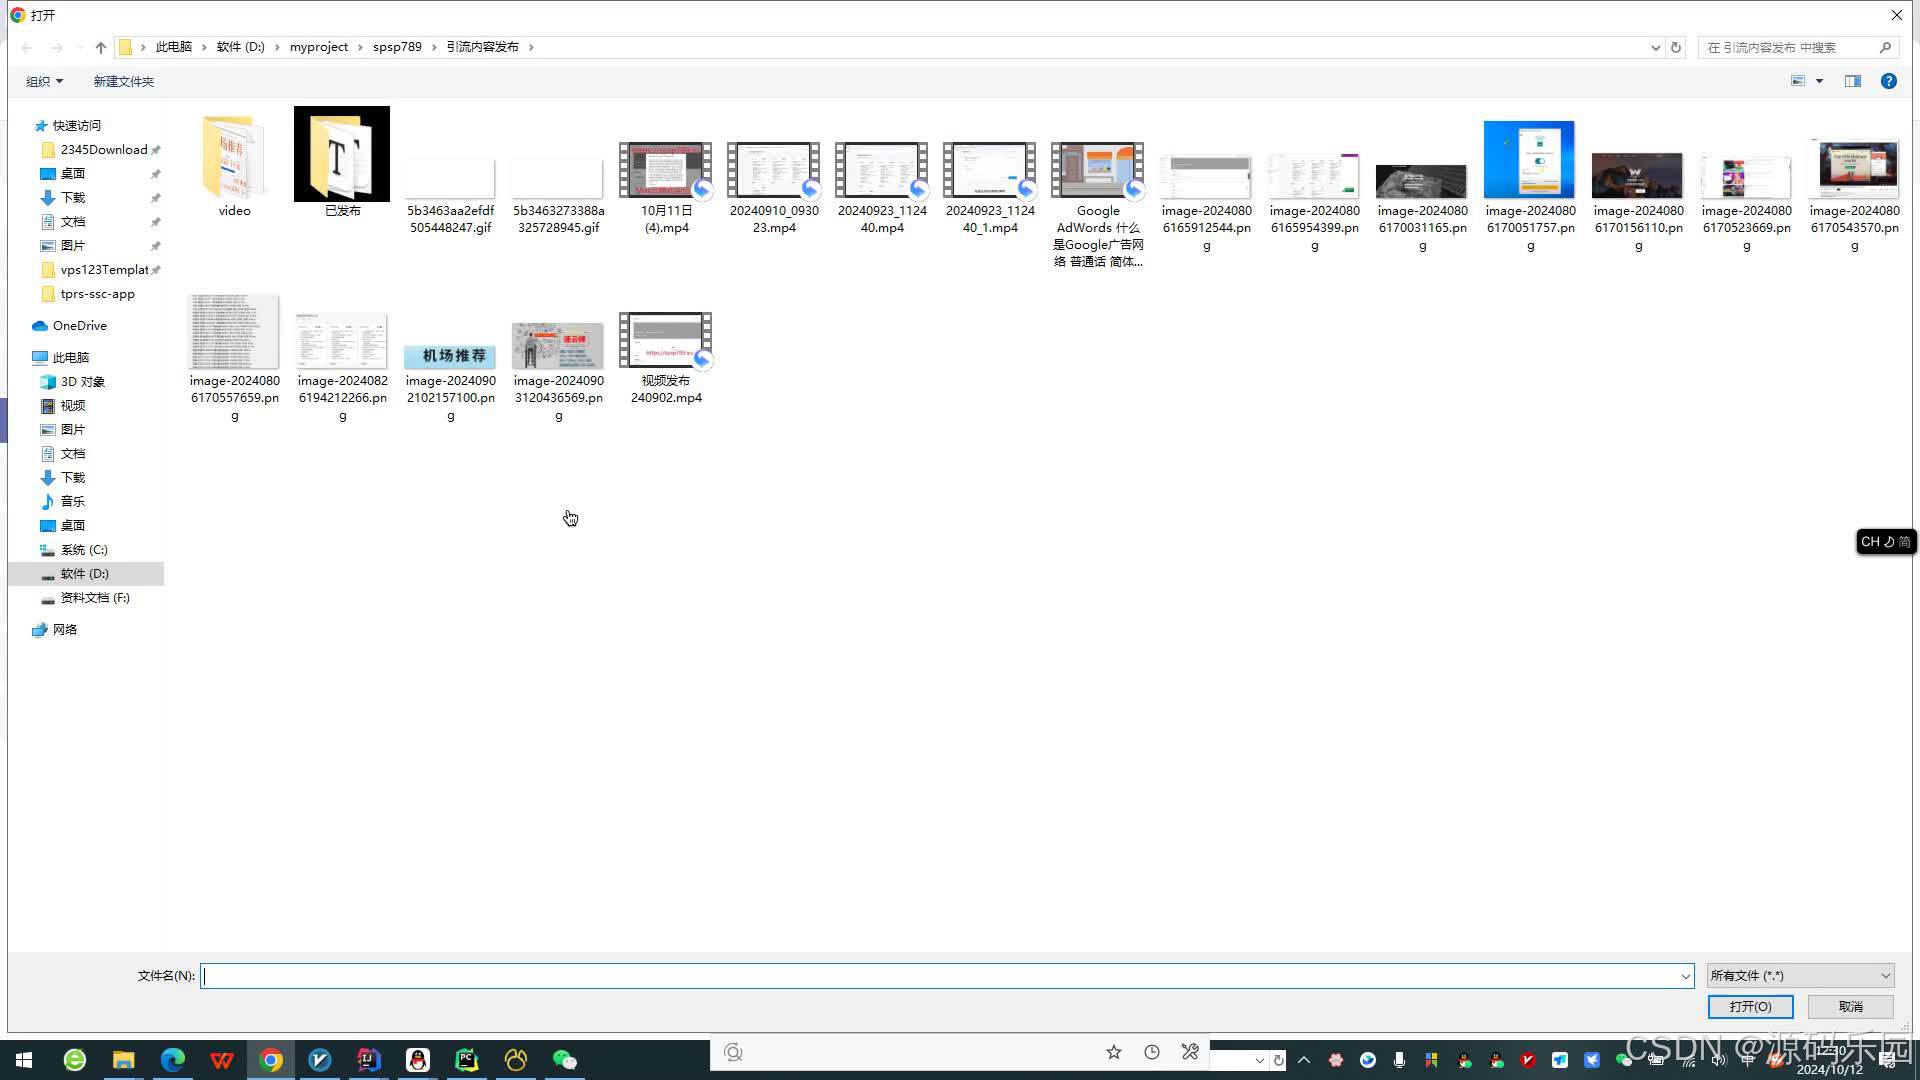
Task: Select OneDrive in the navigation pane
Action: tap(79, 326)
